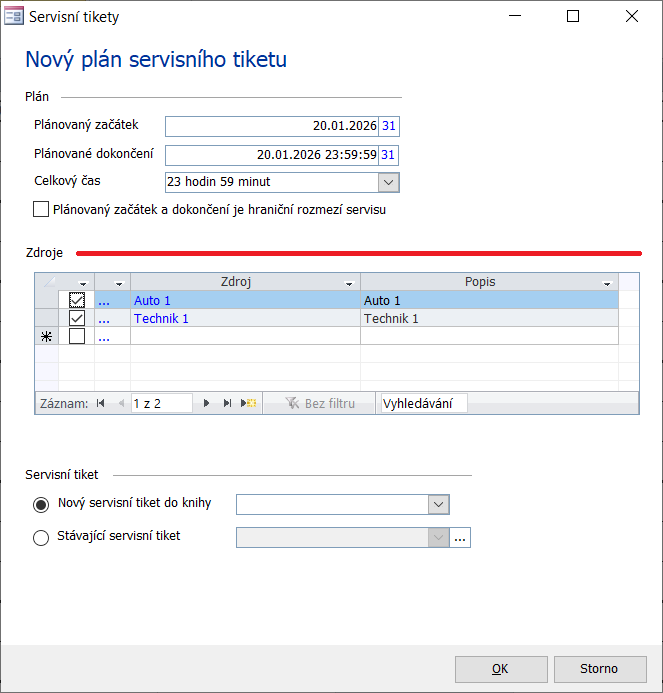Uncheck the Auto 1 row checkbox
Image resolution: width=663 pixels, height=693 pixels.
[77, 301]
